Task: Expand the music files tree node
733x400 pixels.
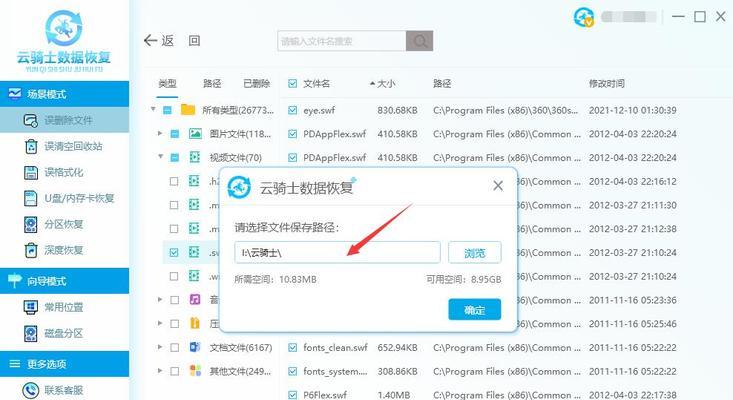Action: pos(160,299)
